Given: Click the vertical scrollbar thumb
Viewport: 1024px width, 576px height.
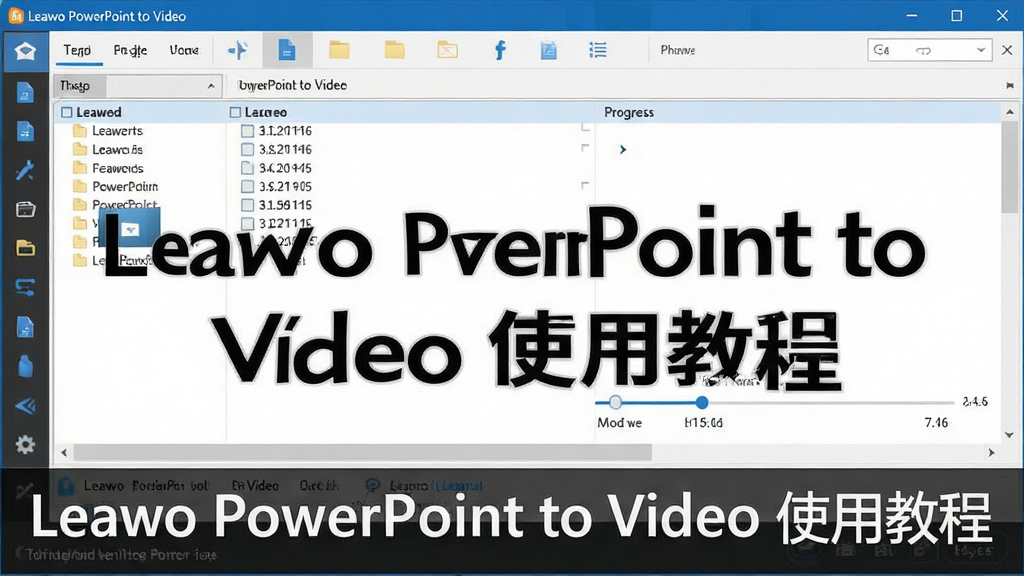Looking at the screenshot, I should 1010,167.
